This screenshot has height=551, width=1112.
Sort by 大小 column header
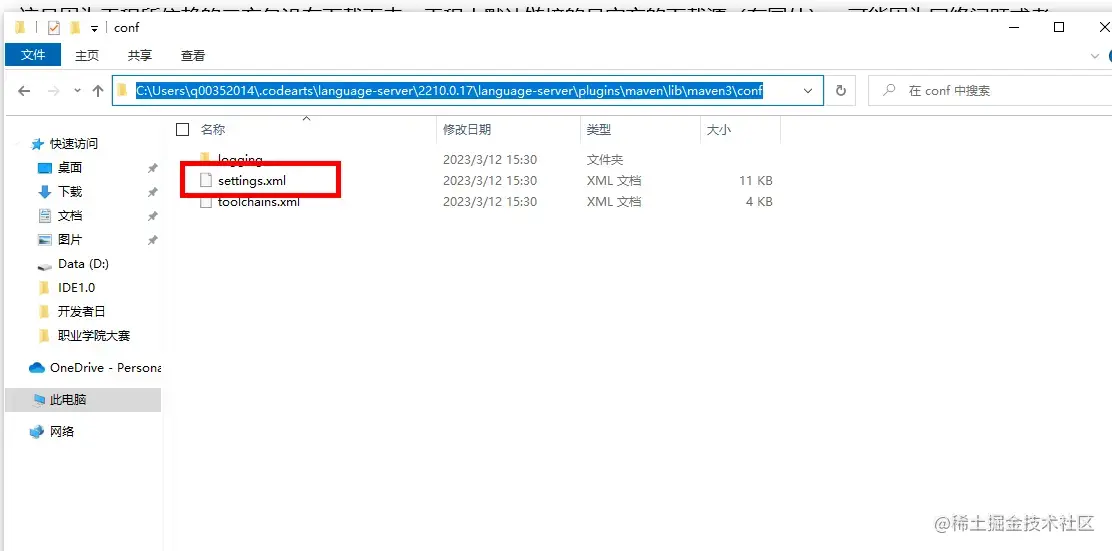pos(718,130)
